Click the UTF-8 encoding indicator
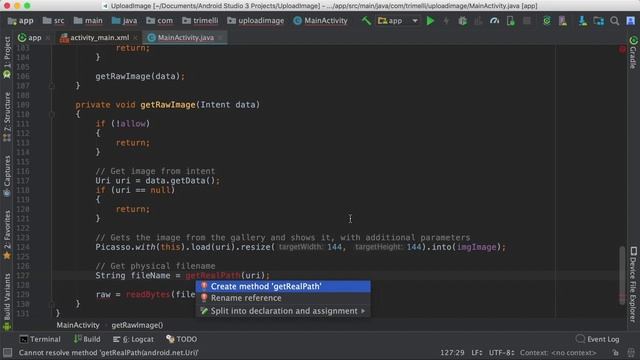Image resolution: width=640 pixels, height=360 pixels. [x=501, y=353]
